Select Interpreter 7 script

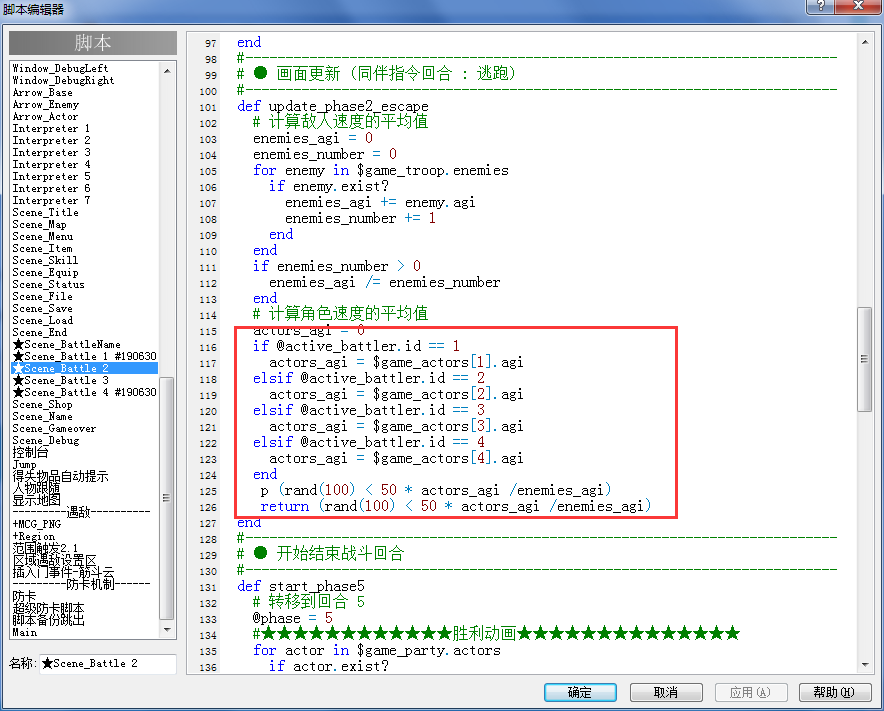tap(51, 200)
